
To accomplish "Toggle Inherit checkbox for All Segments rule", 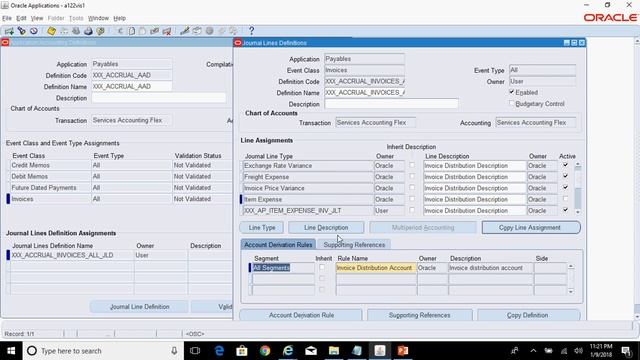I will pos(322,267).
